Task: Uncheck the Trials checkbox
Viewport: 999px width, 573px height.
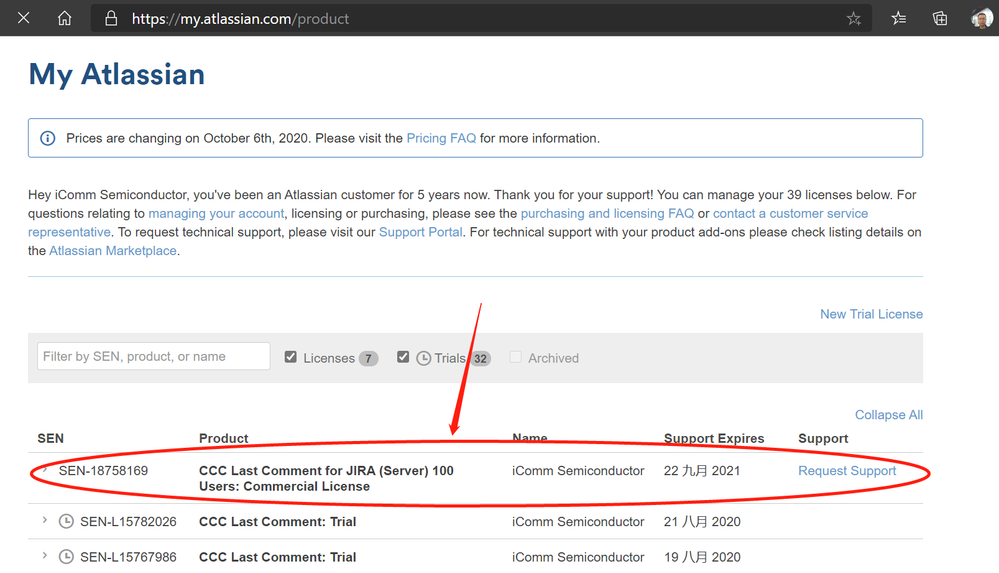Action: (403, 357)
